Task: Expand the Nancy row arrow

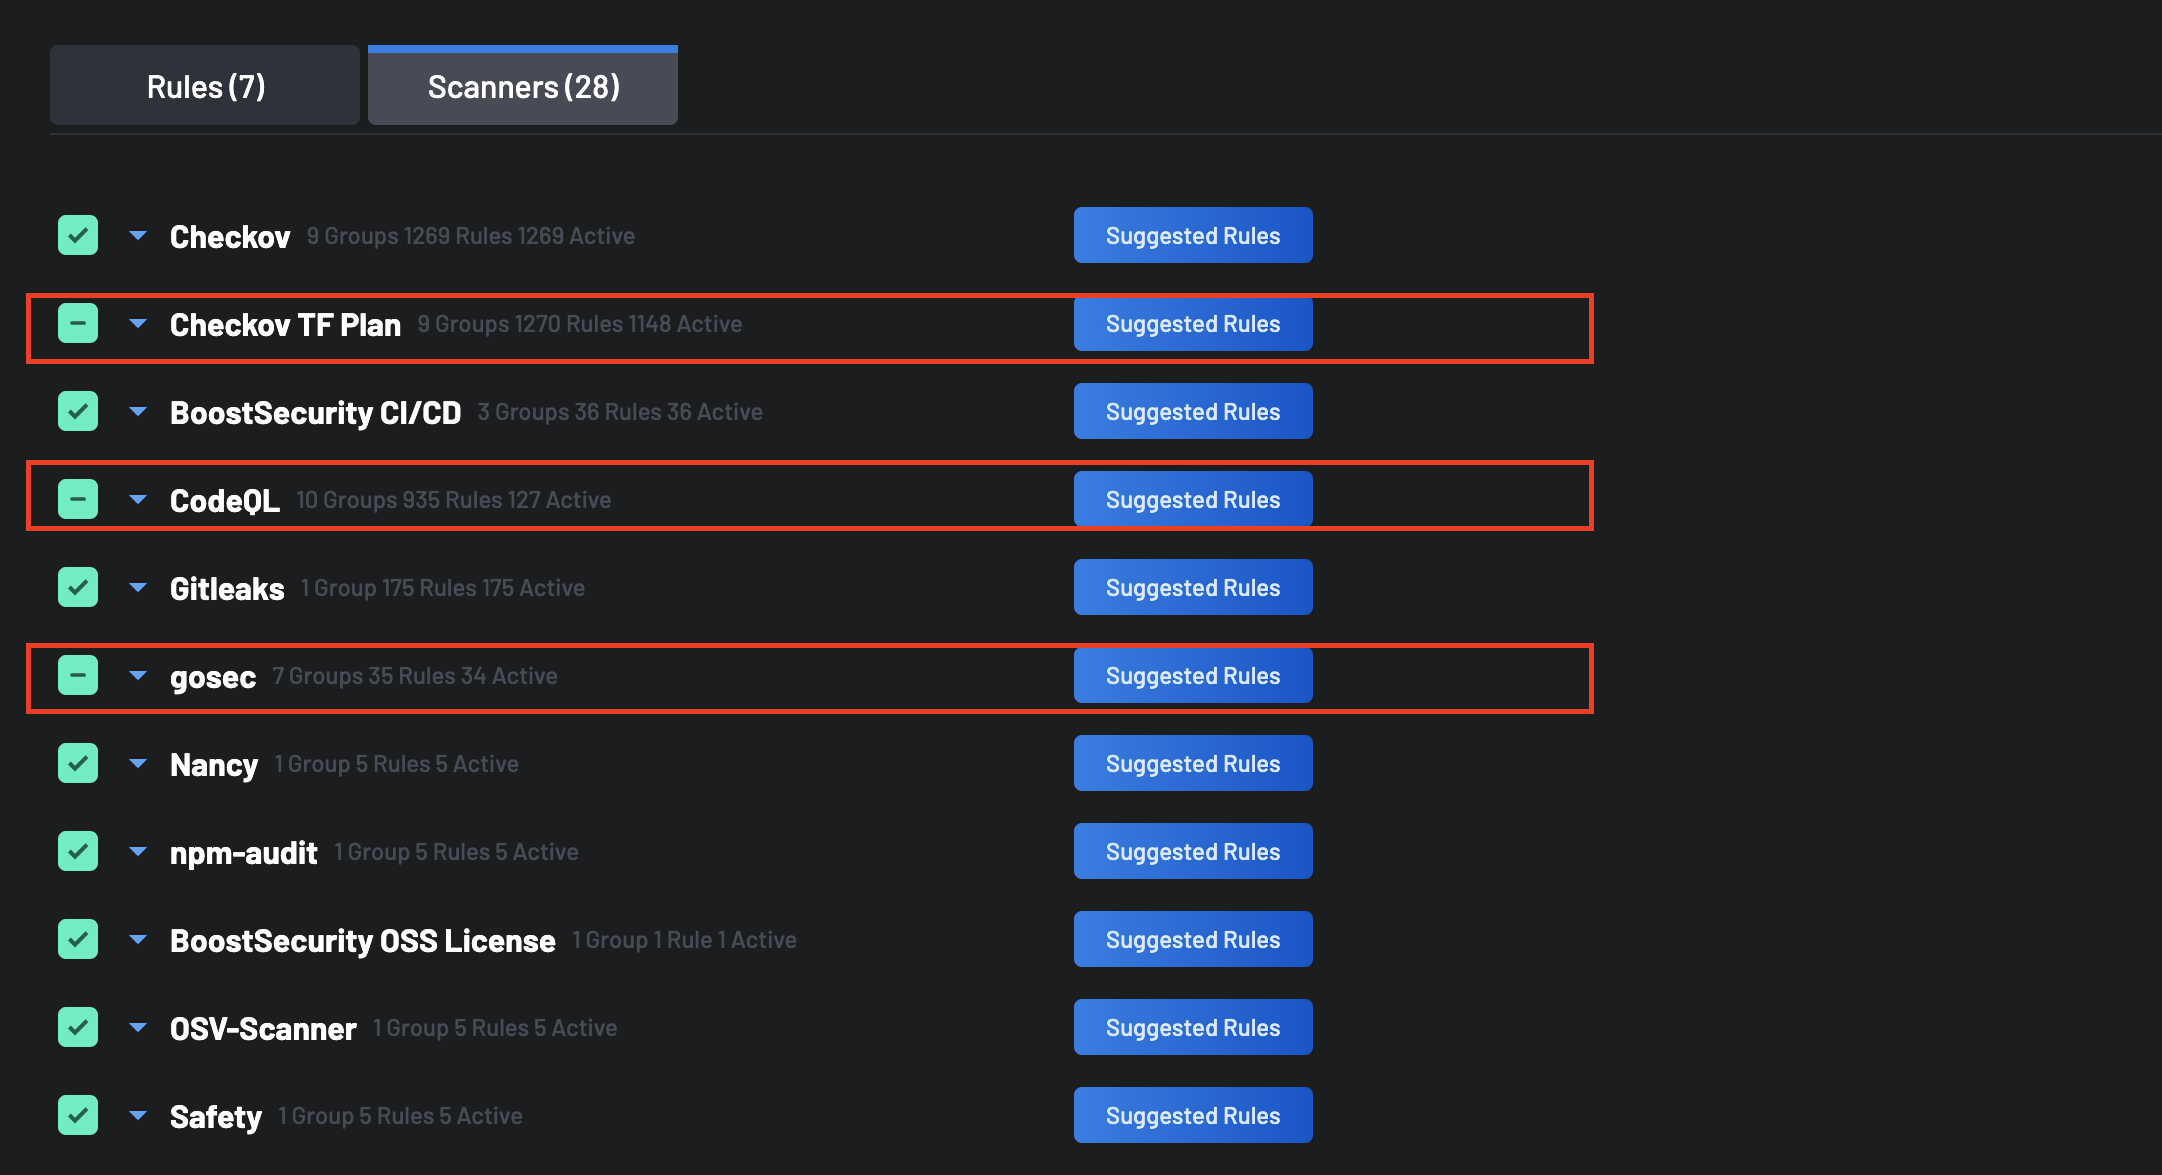Action: pos(138,764)
